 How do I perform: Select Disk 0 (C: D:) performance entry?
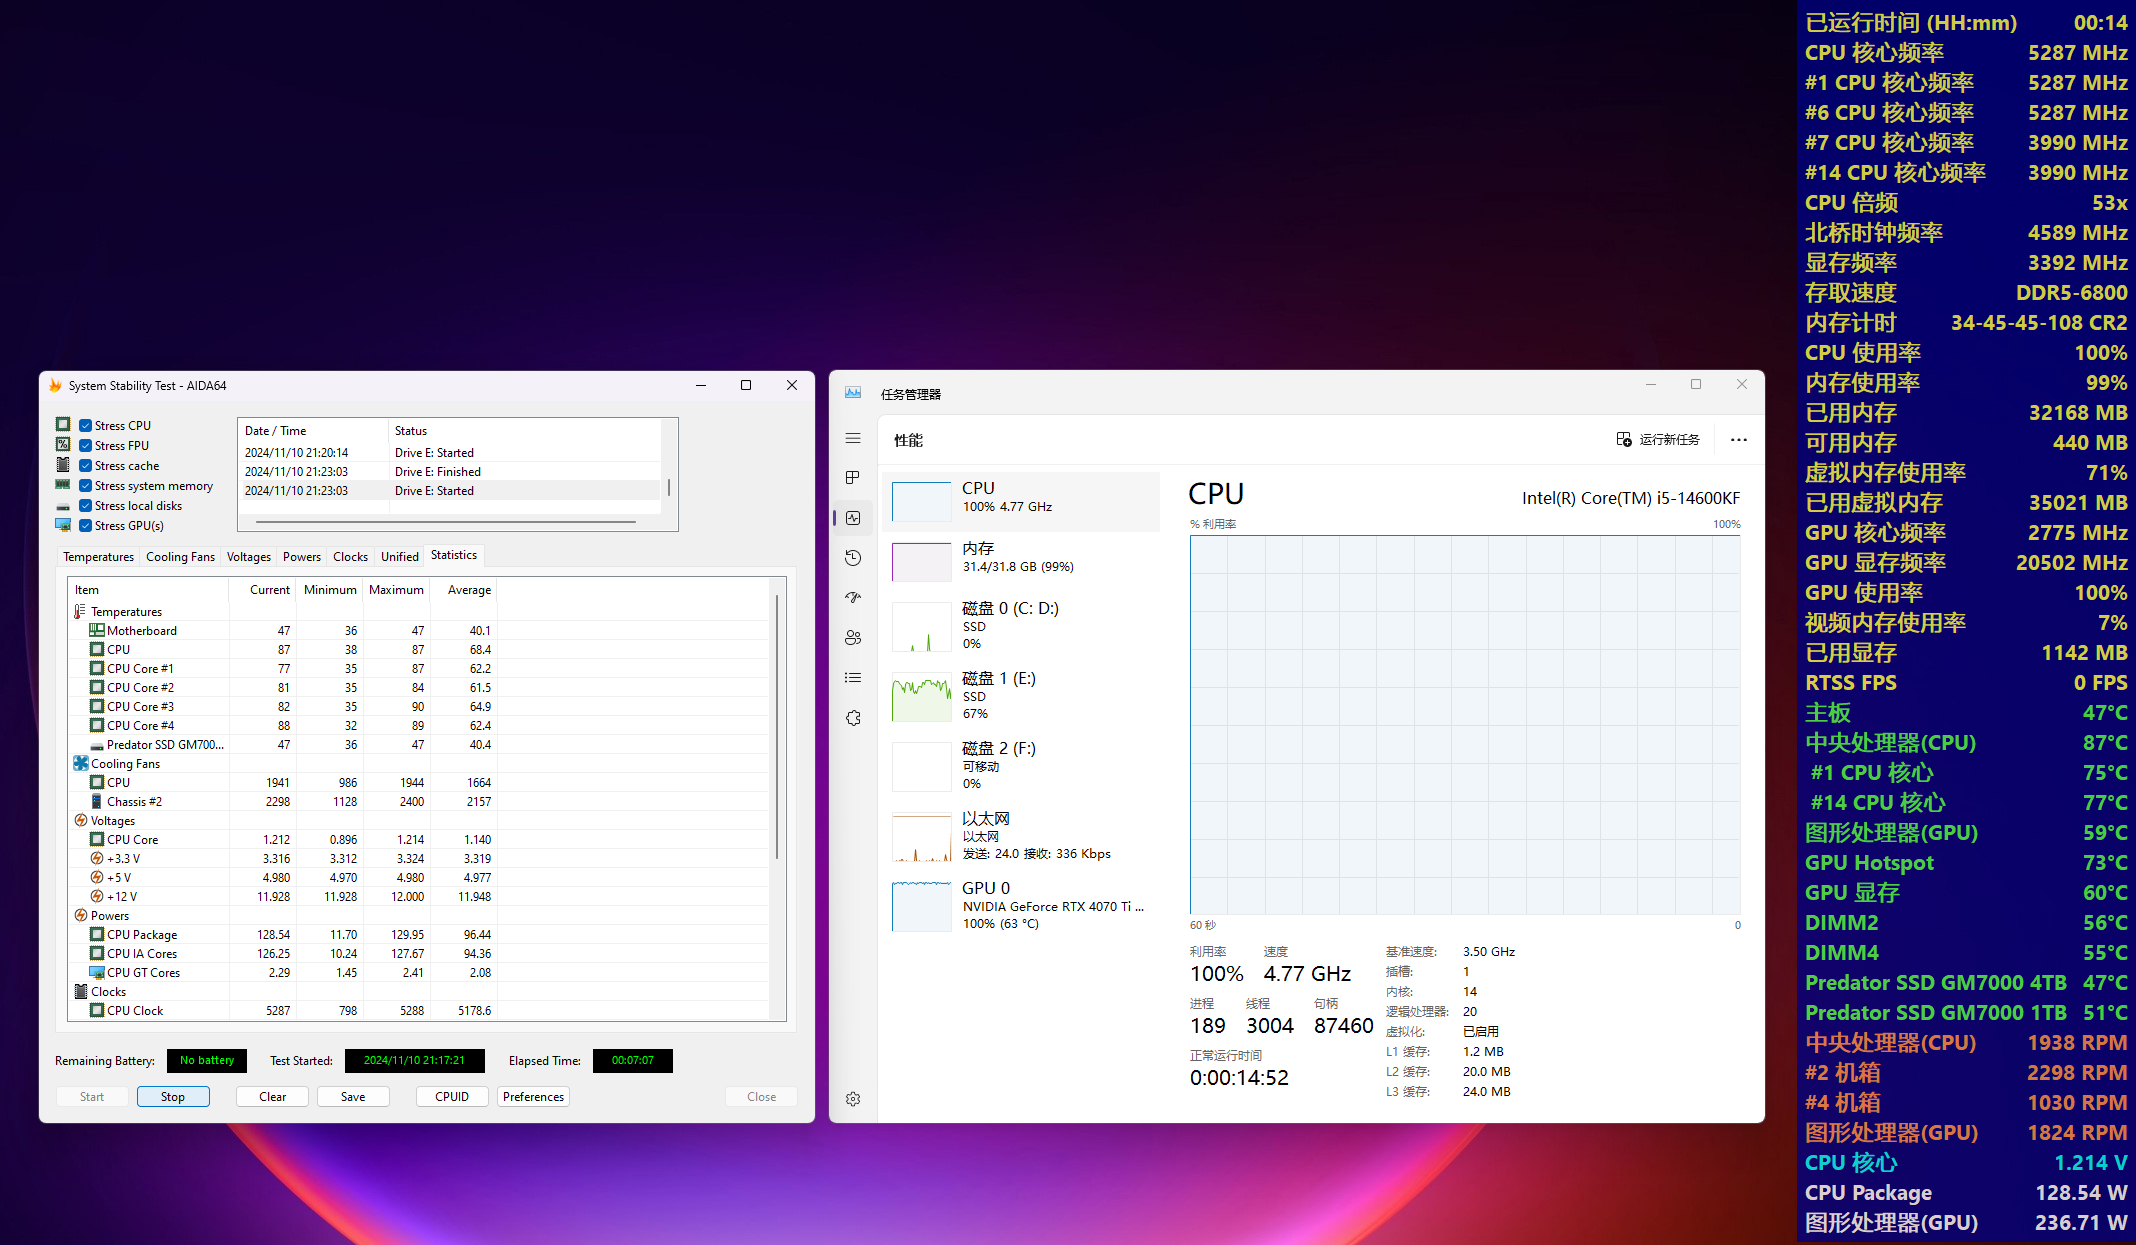click(1020, 626)
